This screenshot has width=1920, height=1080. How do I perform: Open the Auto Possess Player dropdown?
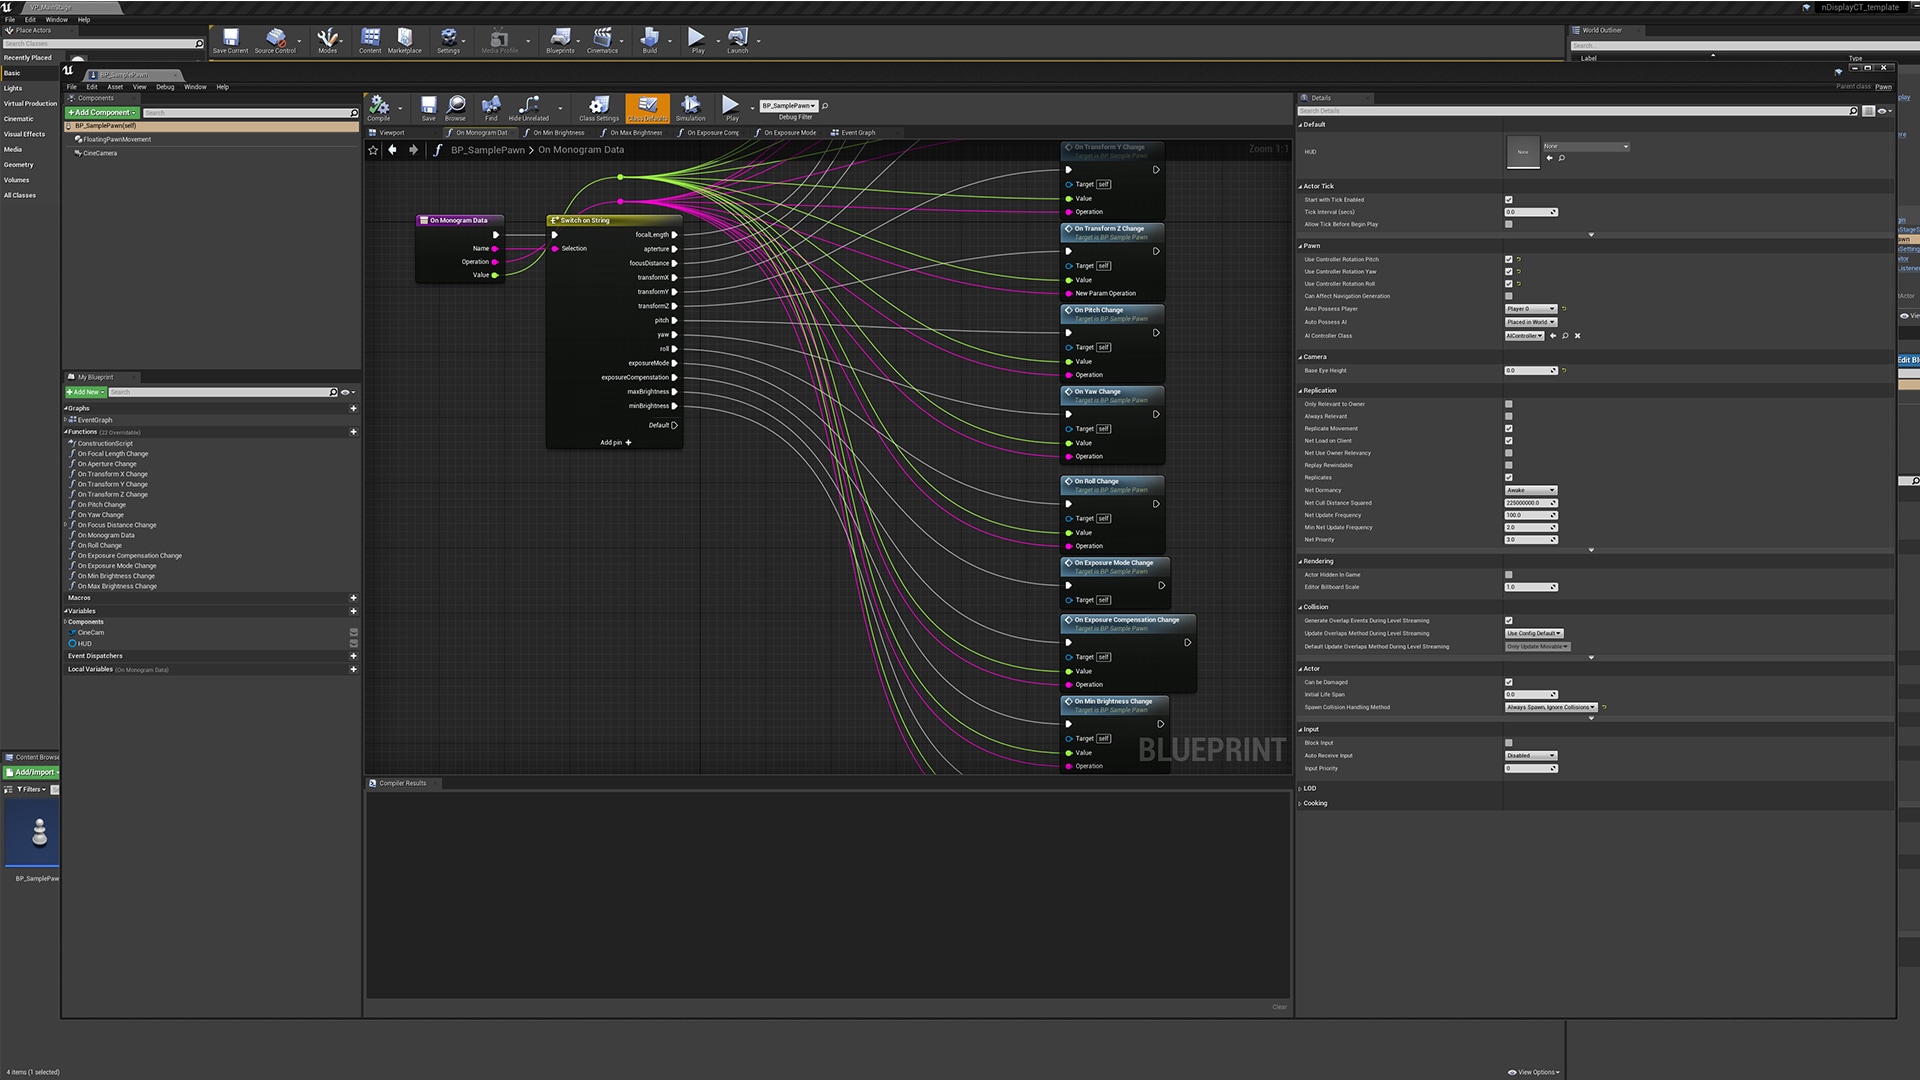click(x=1530, y=309)
